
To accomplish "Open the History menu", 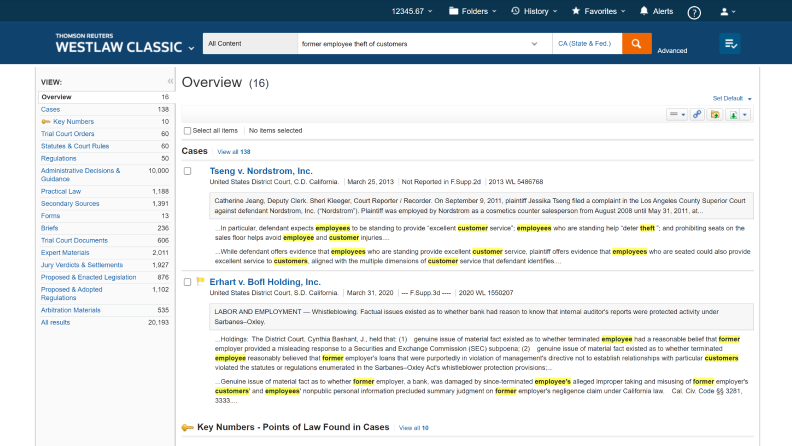I will pyautogui.click(x=536, y=11).
